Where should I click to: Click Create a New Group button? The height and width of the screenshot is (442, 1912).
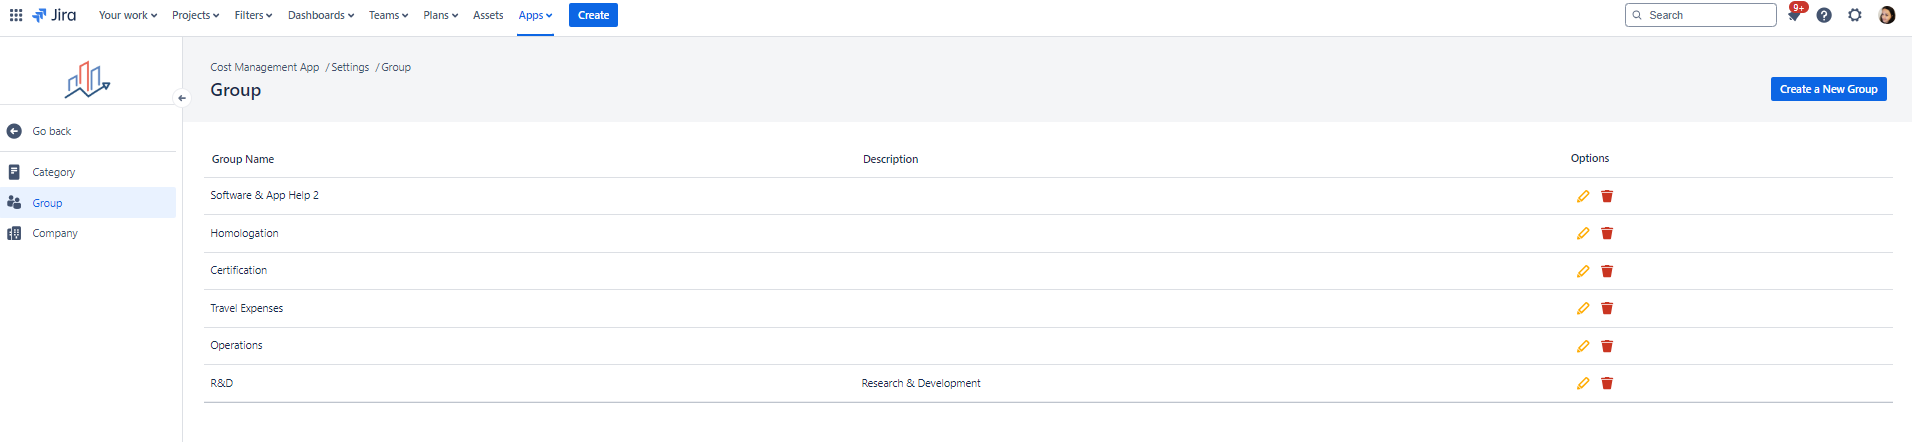click(x=1828, y=89)
